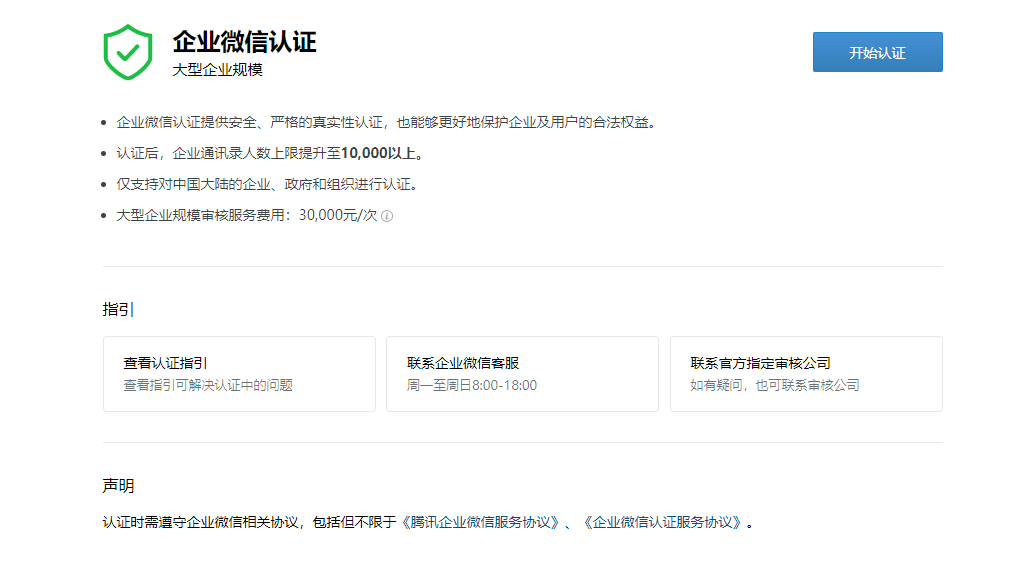Click the 周一至周日8:00-18:00 text

point(472,385)
